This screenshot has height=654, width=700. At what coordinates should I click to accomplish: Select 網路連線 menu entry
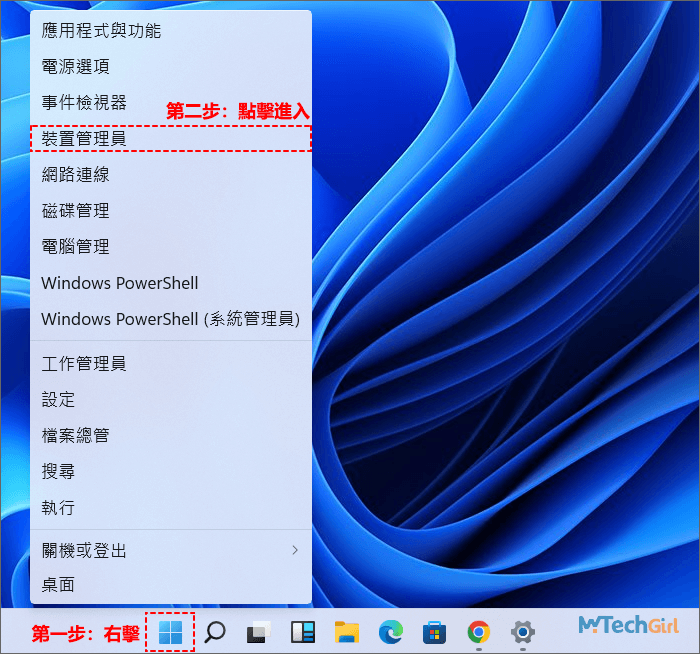(x=75, y=174)
